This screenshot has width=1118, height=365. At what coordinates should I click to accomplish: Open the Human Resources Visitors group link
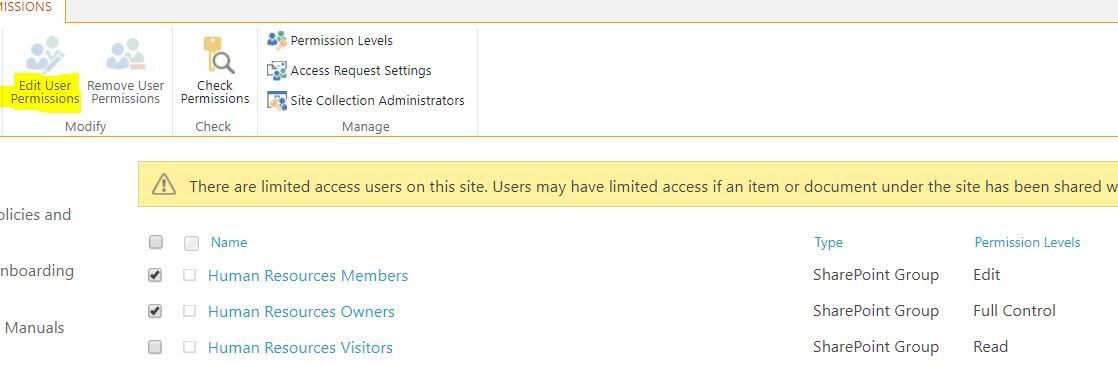(x=300, y=348)
